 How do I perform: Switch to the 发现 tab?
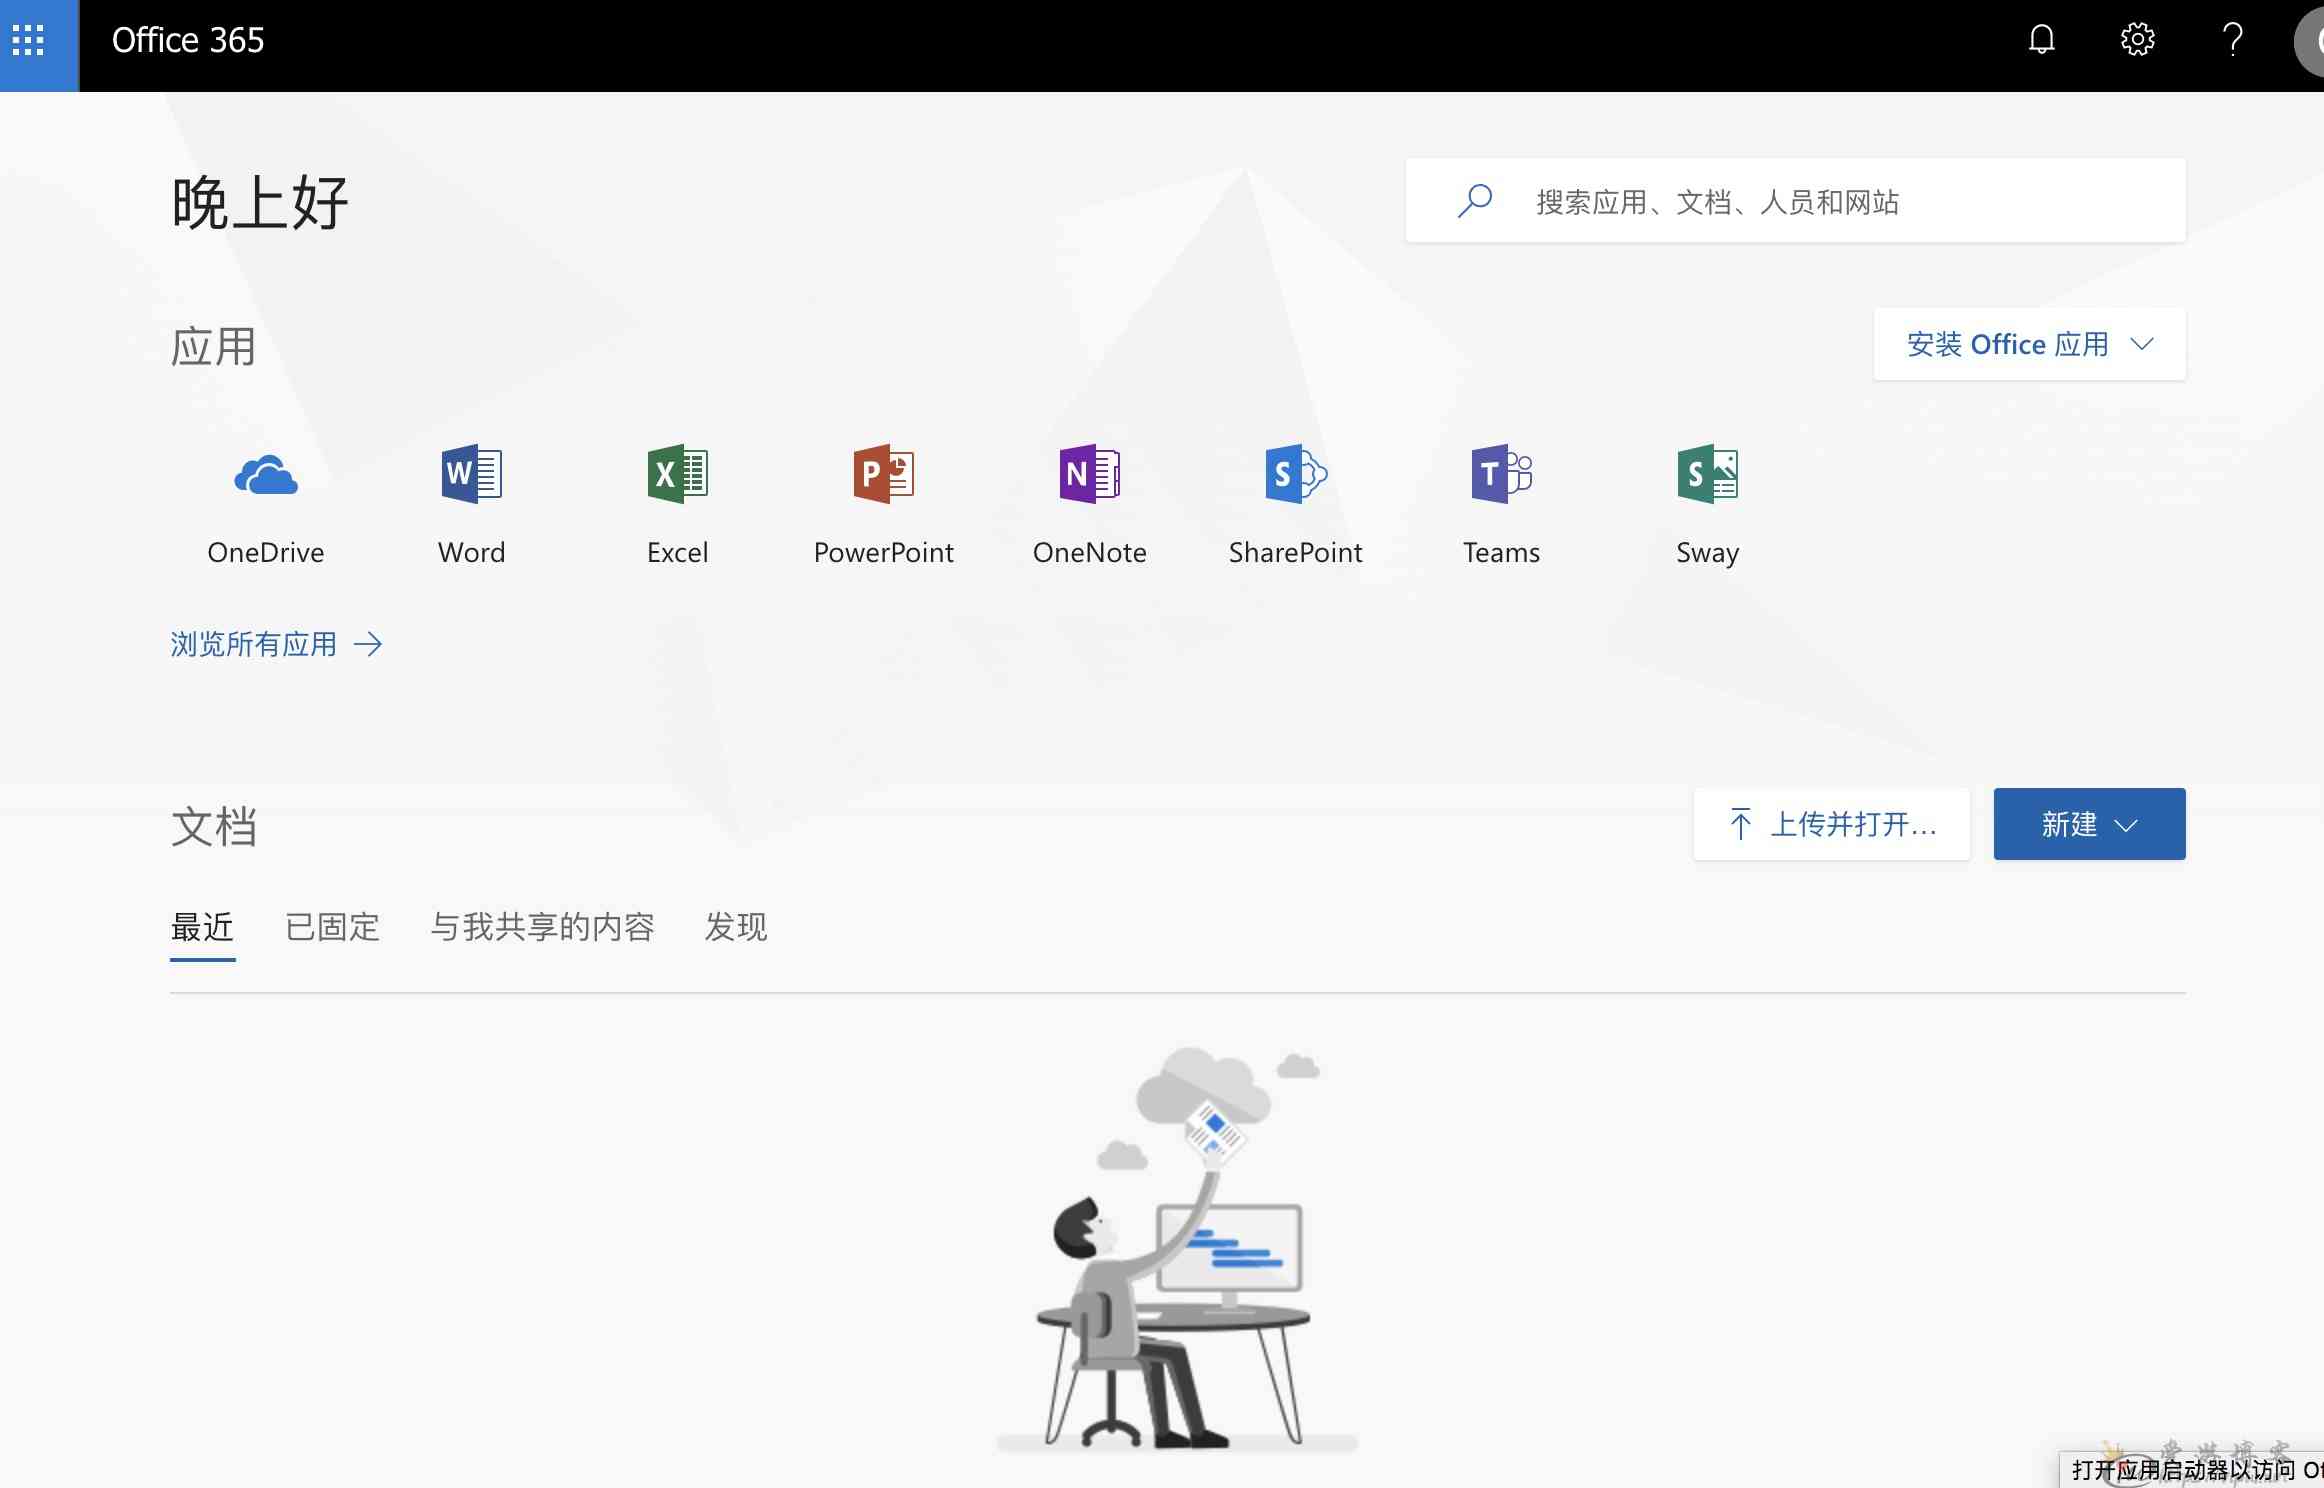tap(735, 928)
